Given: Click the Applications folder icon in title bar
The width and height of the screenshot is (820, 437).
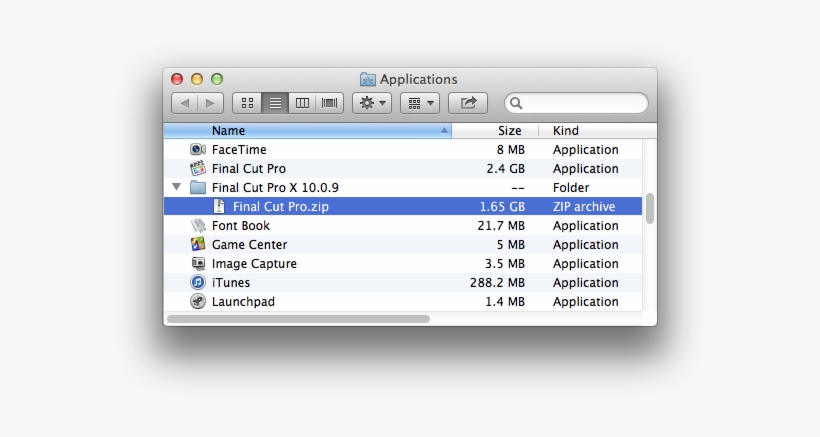Looking at the screenshot, I should [368, 79].
